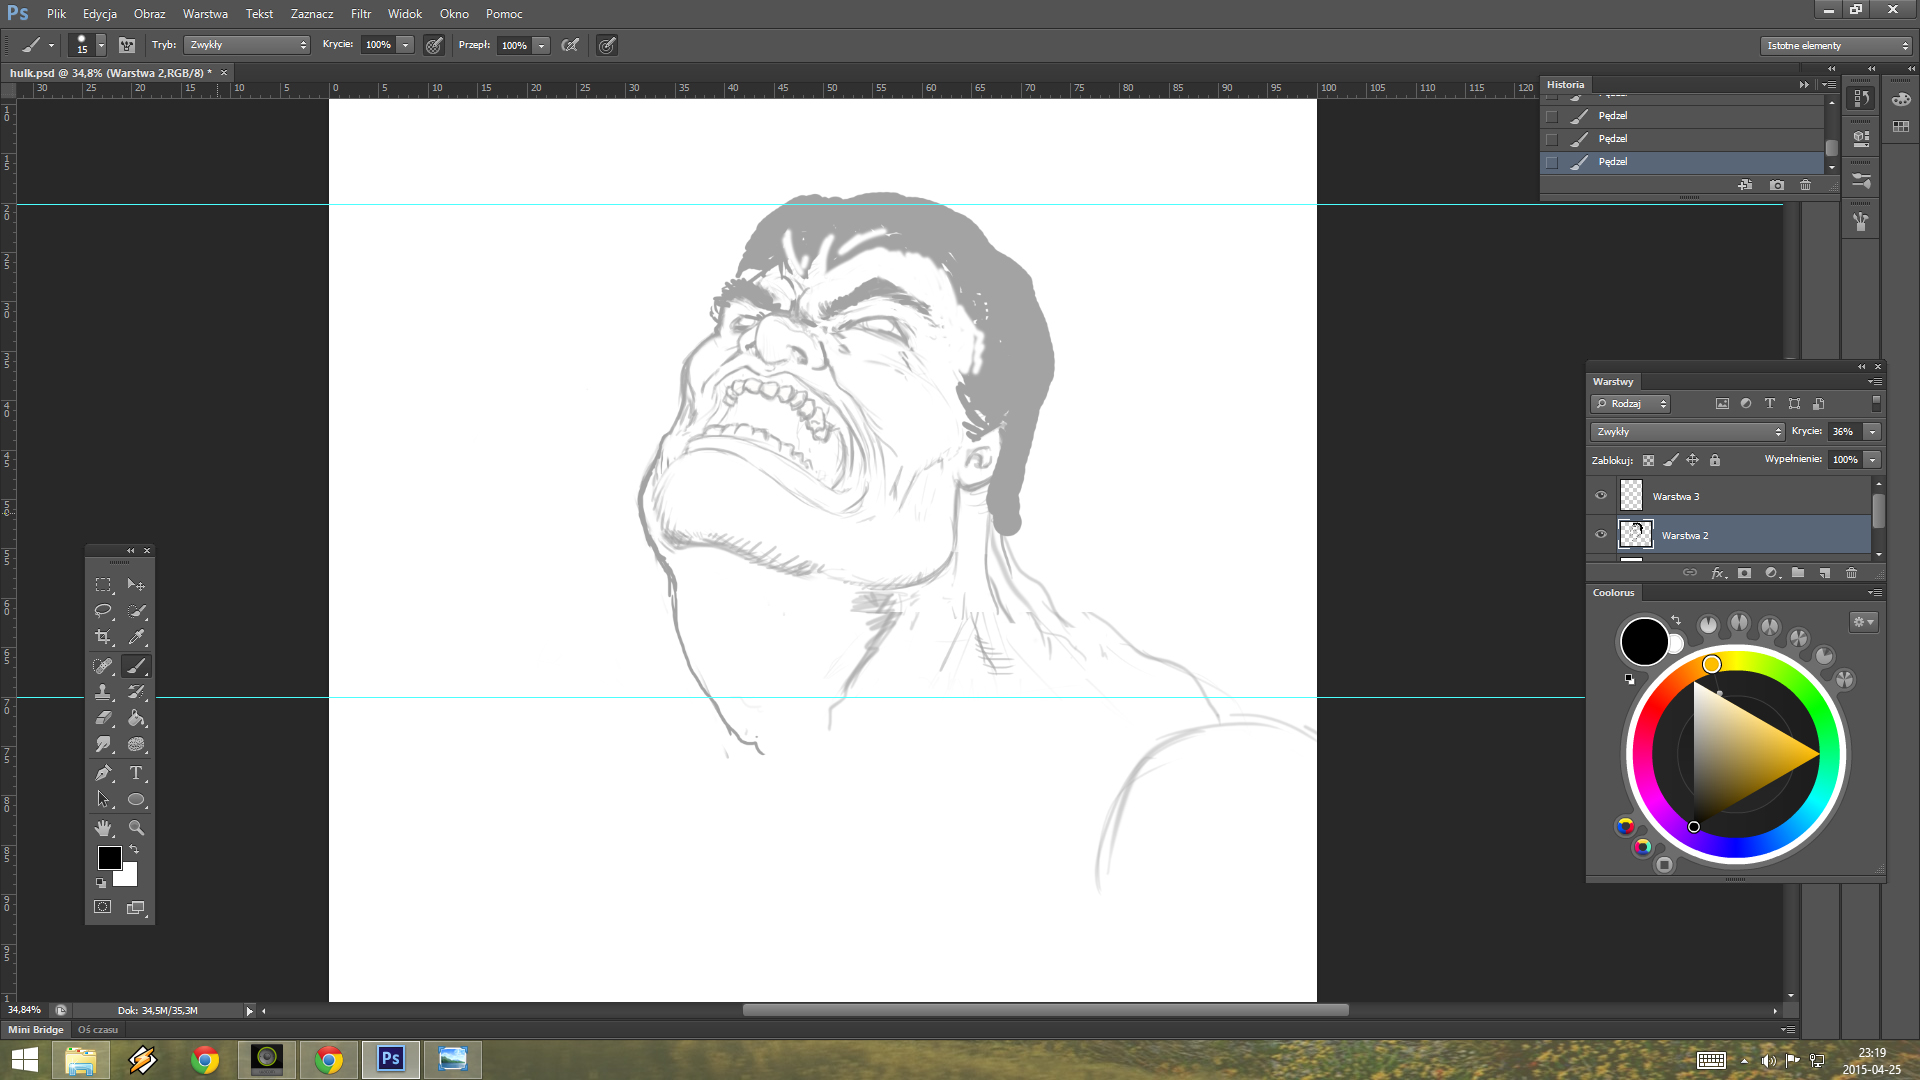This screenshot has width=1920, height=1080.
Task: Open the Warstwa menu
Action: pos(205,14)
